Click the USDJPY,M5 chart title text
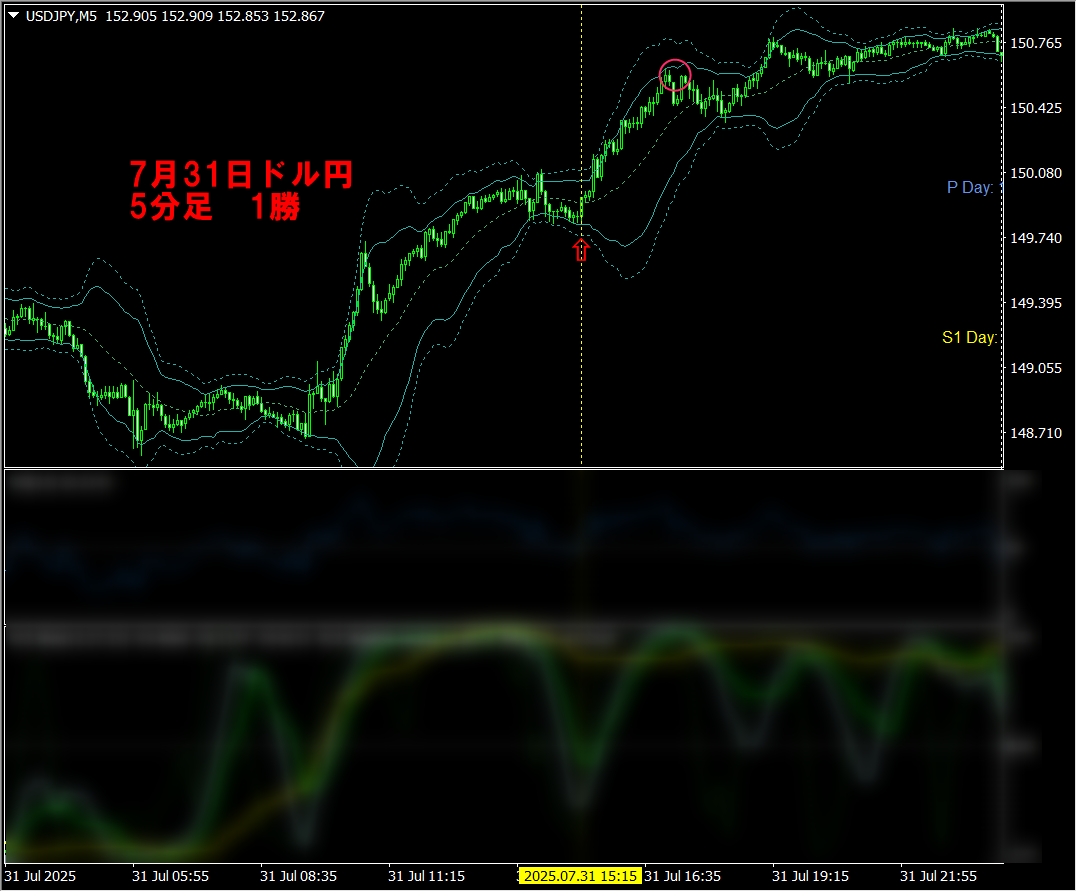Viewport: 1077px width, 892px height. point(60,16)
